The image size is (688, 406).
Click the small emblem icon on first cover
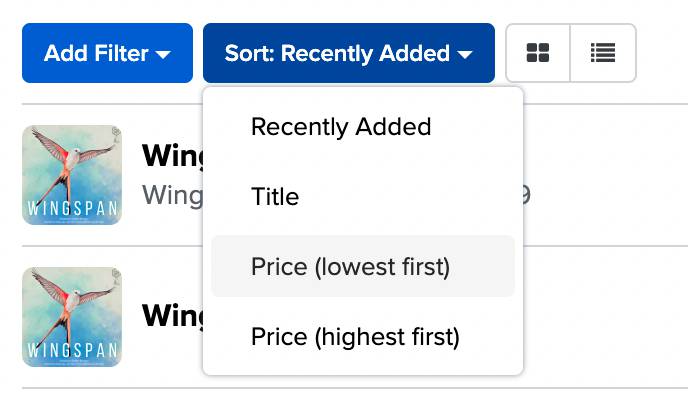tap(116, 134)
